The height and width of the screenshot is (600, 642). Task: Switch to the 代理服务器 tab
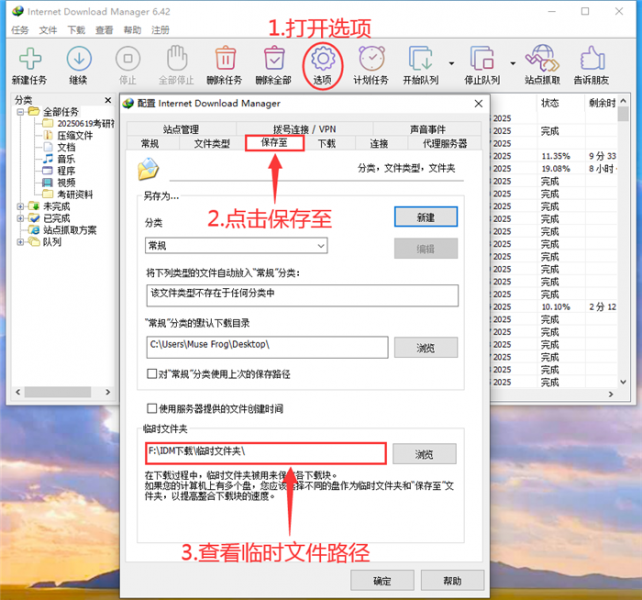click(x=445, y=143)
